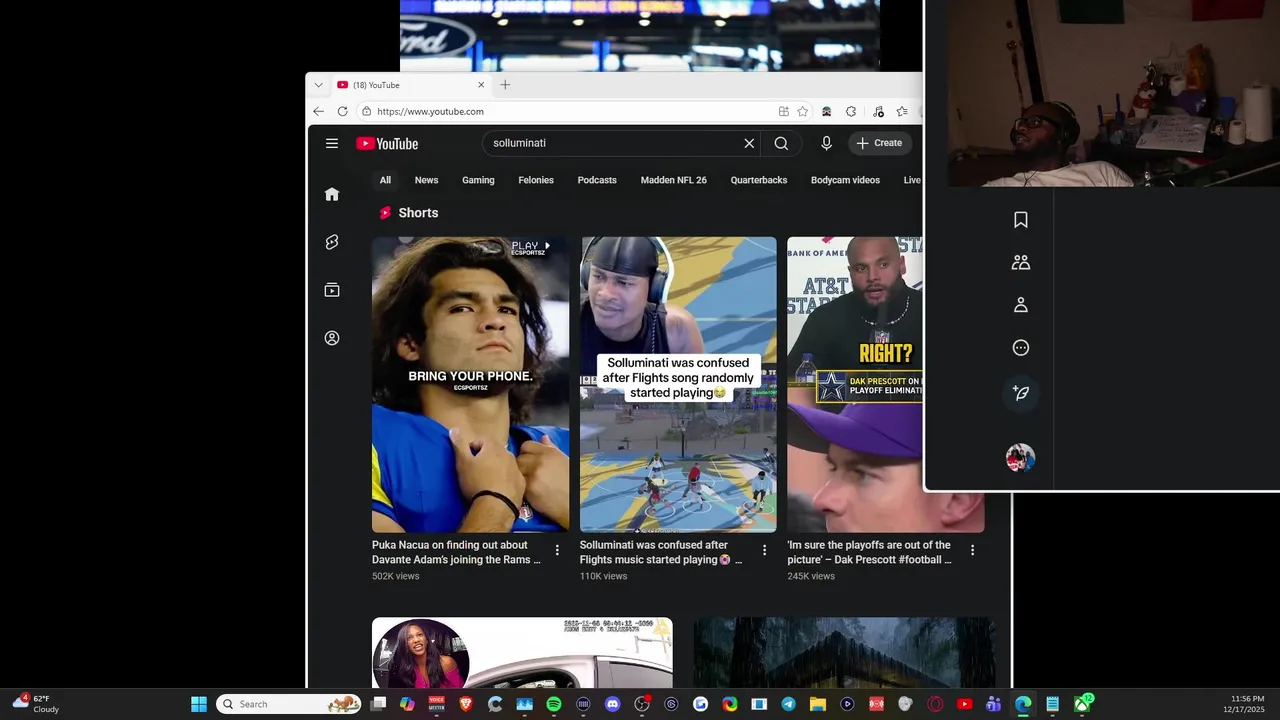Reload the YouTube page
The height and width of the screenshot is (720, 1280).
coord(342,111)
